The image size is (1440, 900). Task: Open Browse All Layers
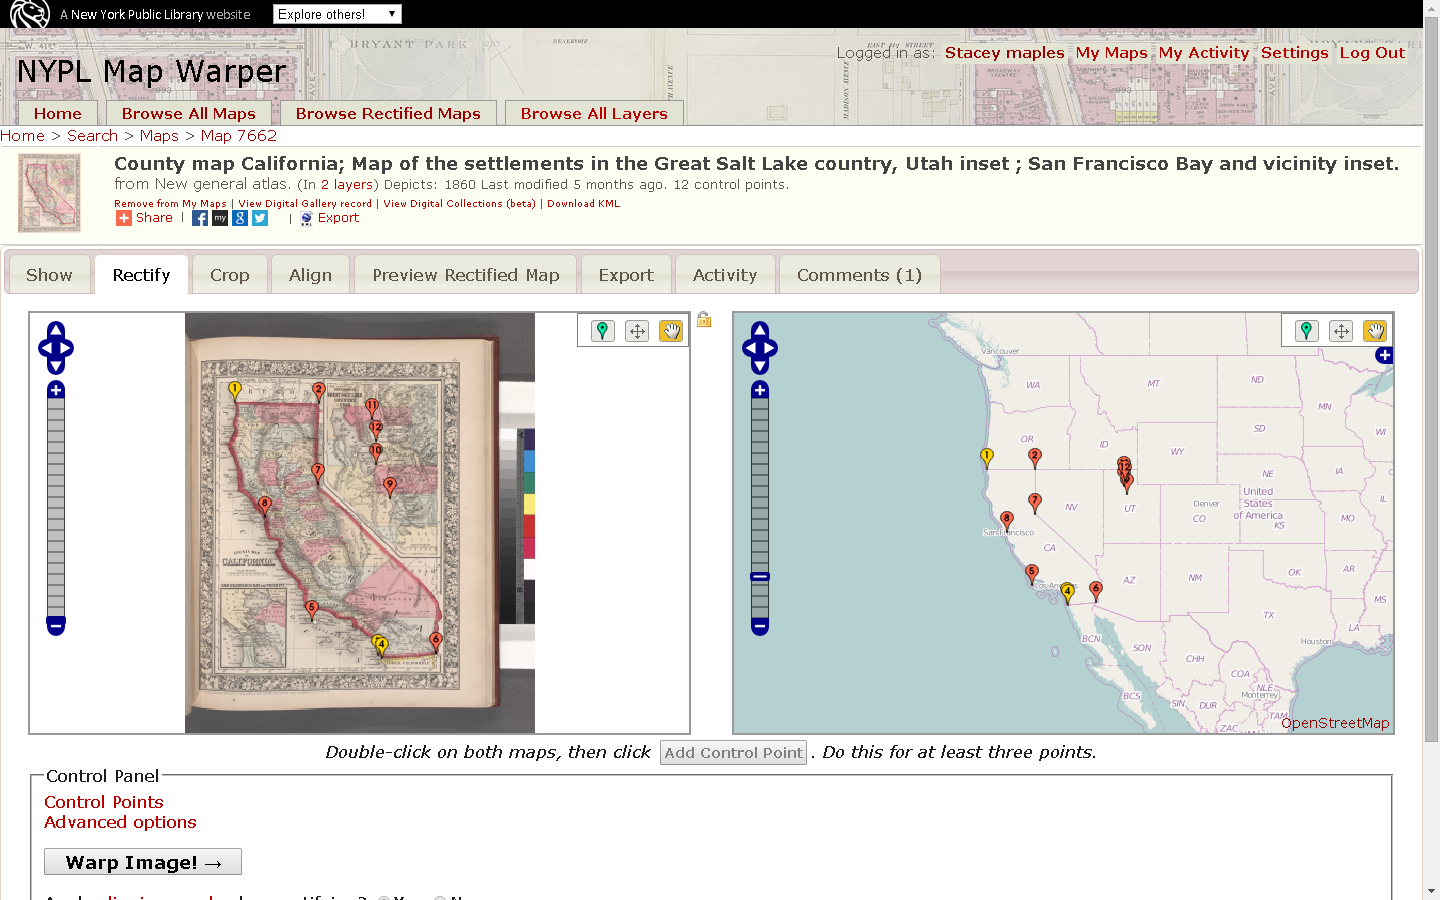(x=594, y=113)
